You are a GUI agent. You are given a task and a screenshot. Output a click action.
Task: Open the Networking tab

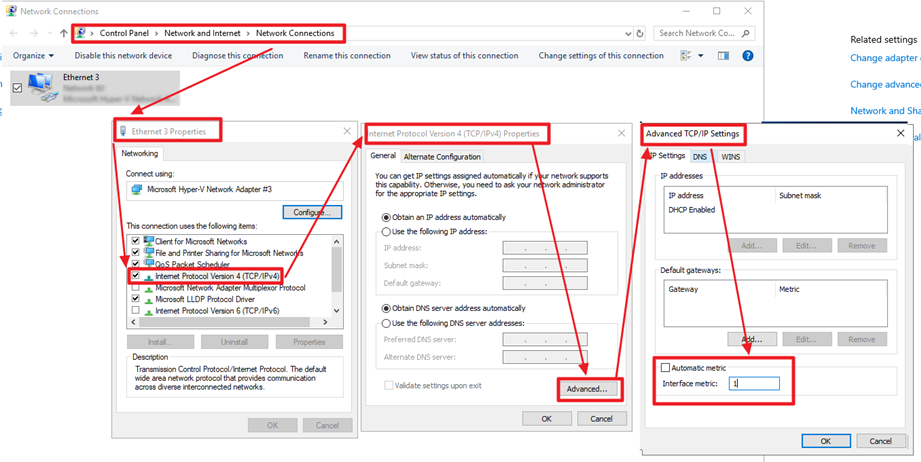coord(140,154)
